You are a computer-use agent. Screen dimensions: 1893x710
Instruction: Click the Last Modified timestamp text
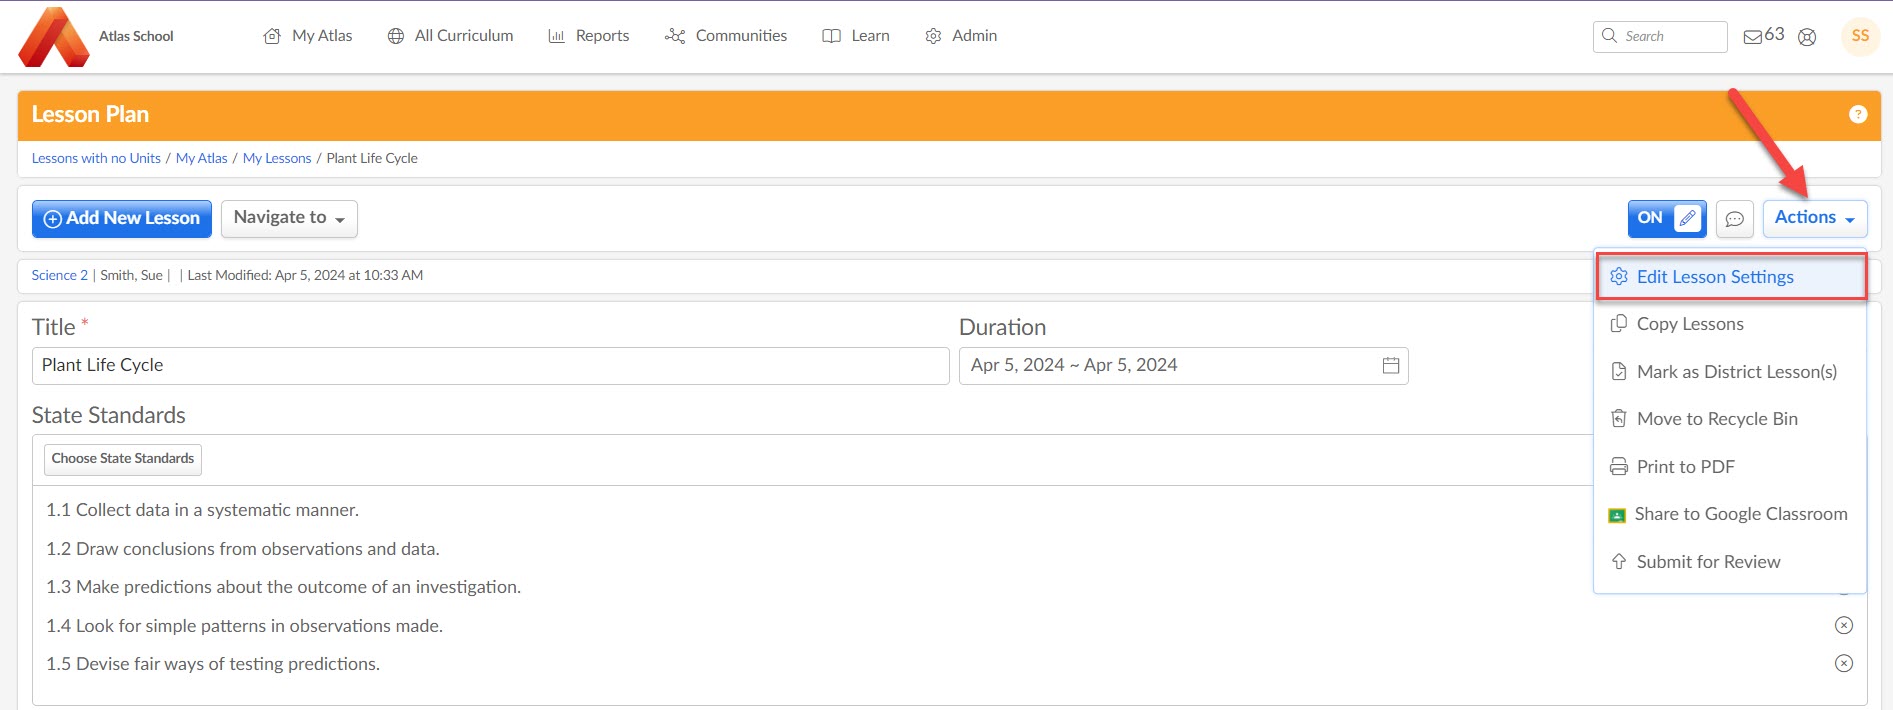point(305,275)
